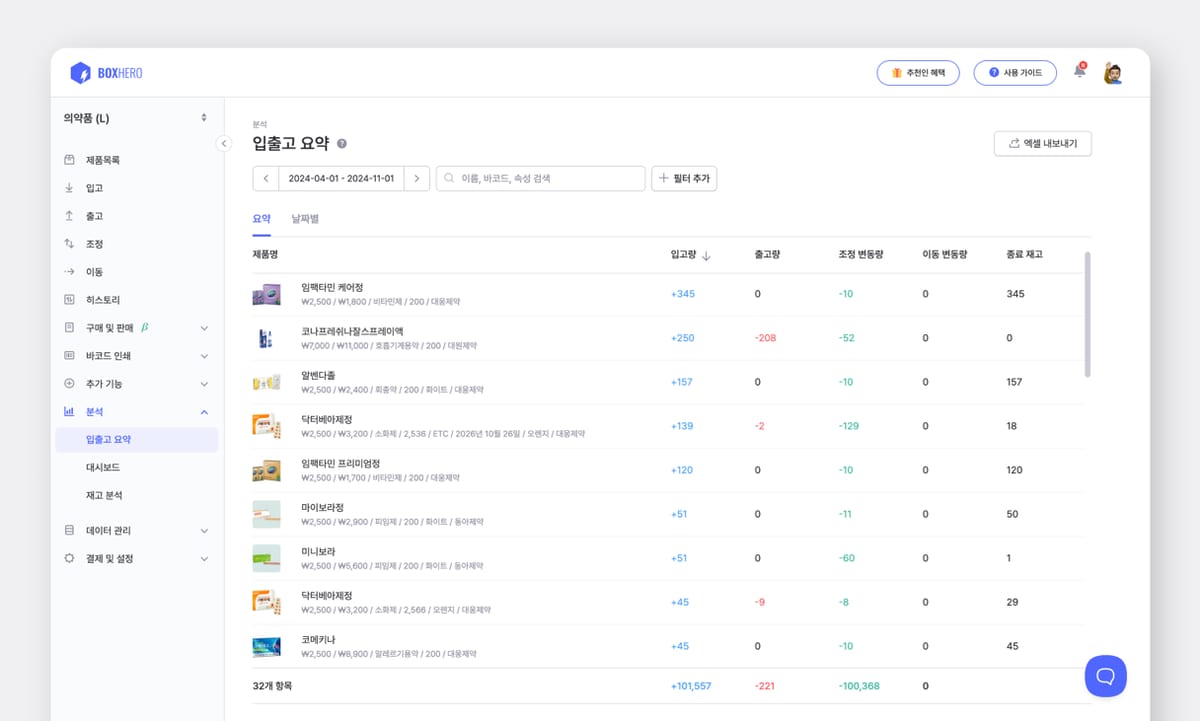1200x721 pixels.
Task: Open date range 2024-04-01 - 2024-11-01 picker
Action: (341, 178)
